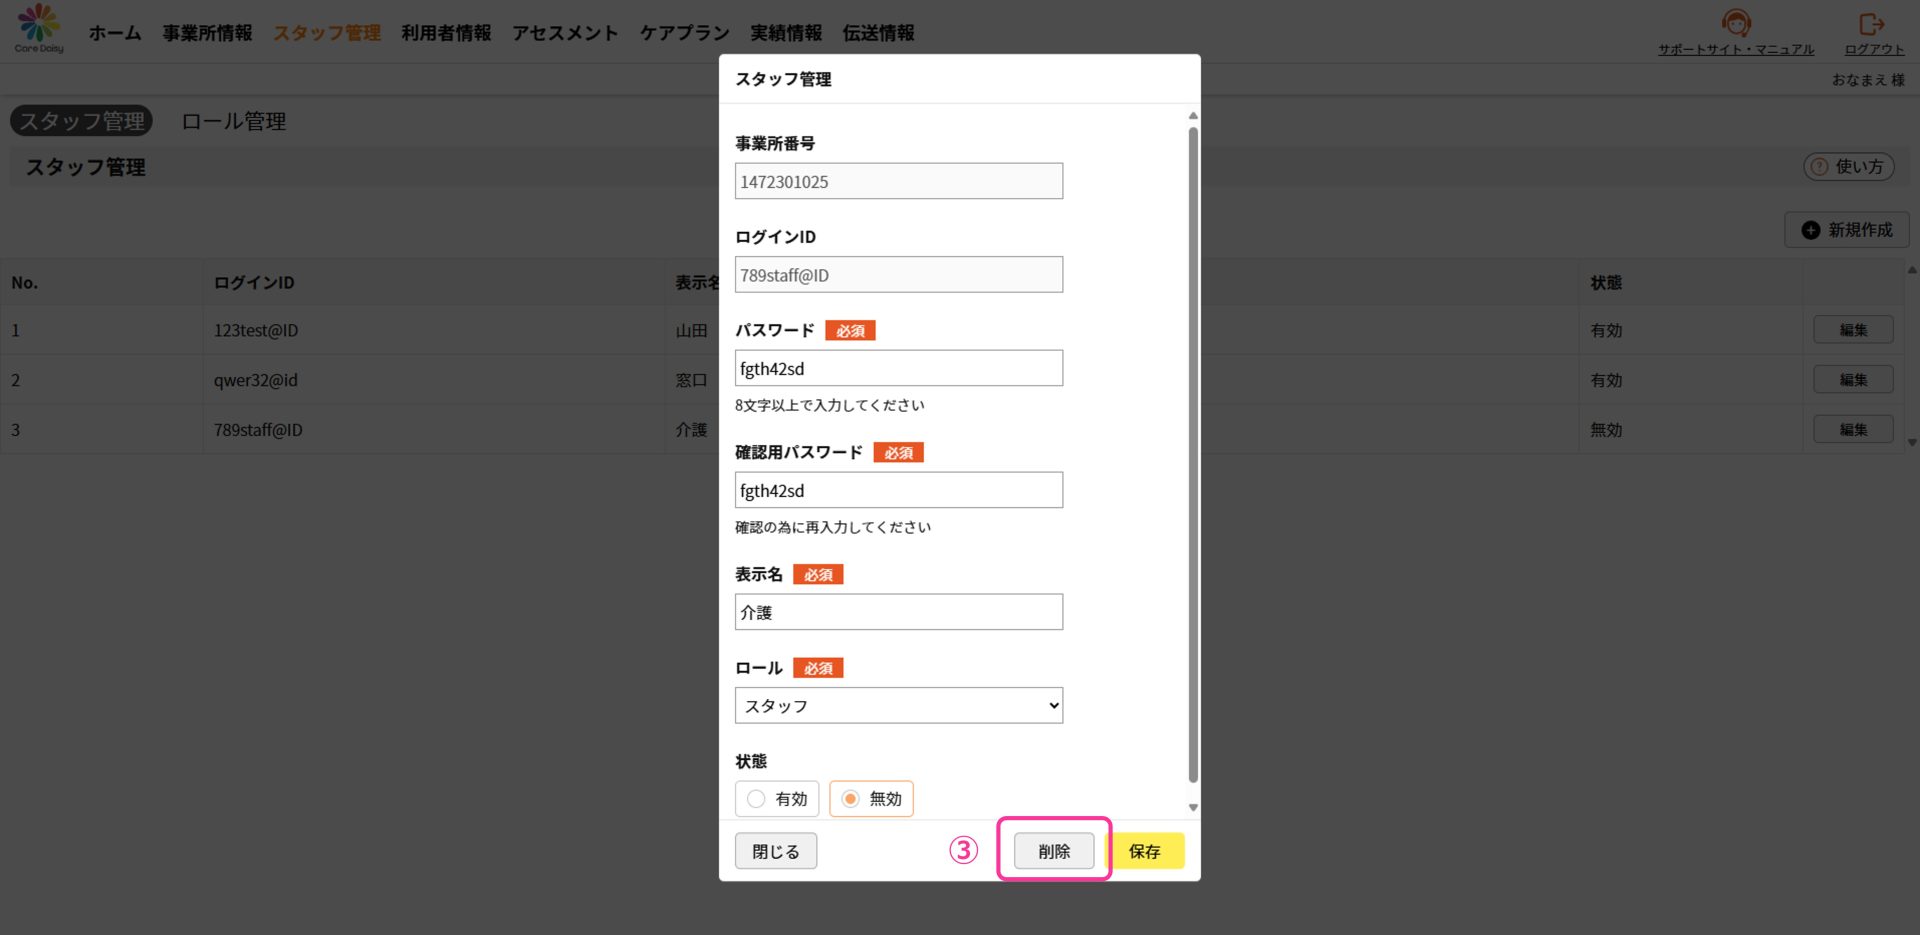Open the スタッフ管理 top menu
Image resolution: width=1920 pixels, height=935 pixels.
tap(327, 33)
